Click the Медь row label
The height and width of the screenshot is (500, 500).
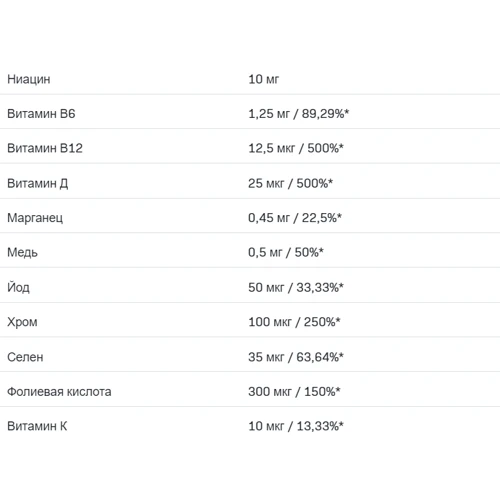click(22, 253)
